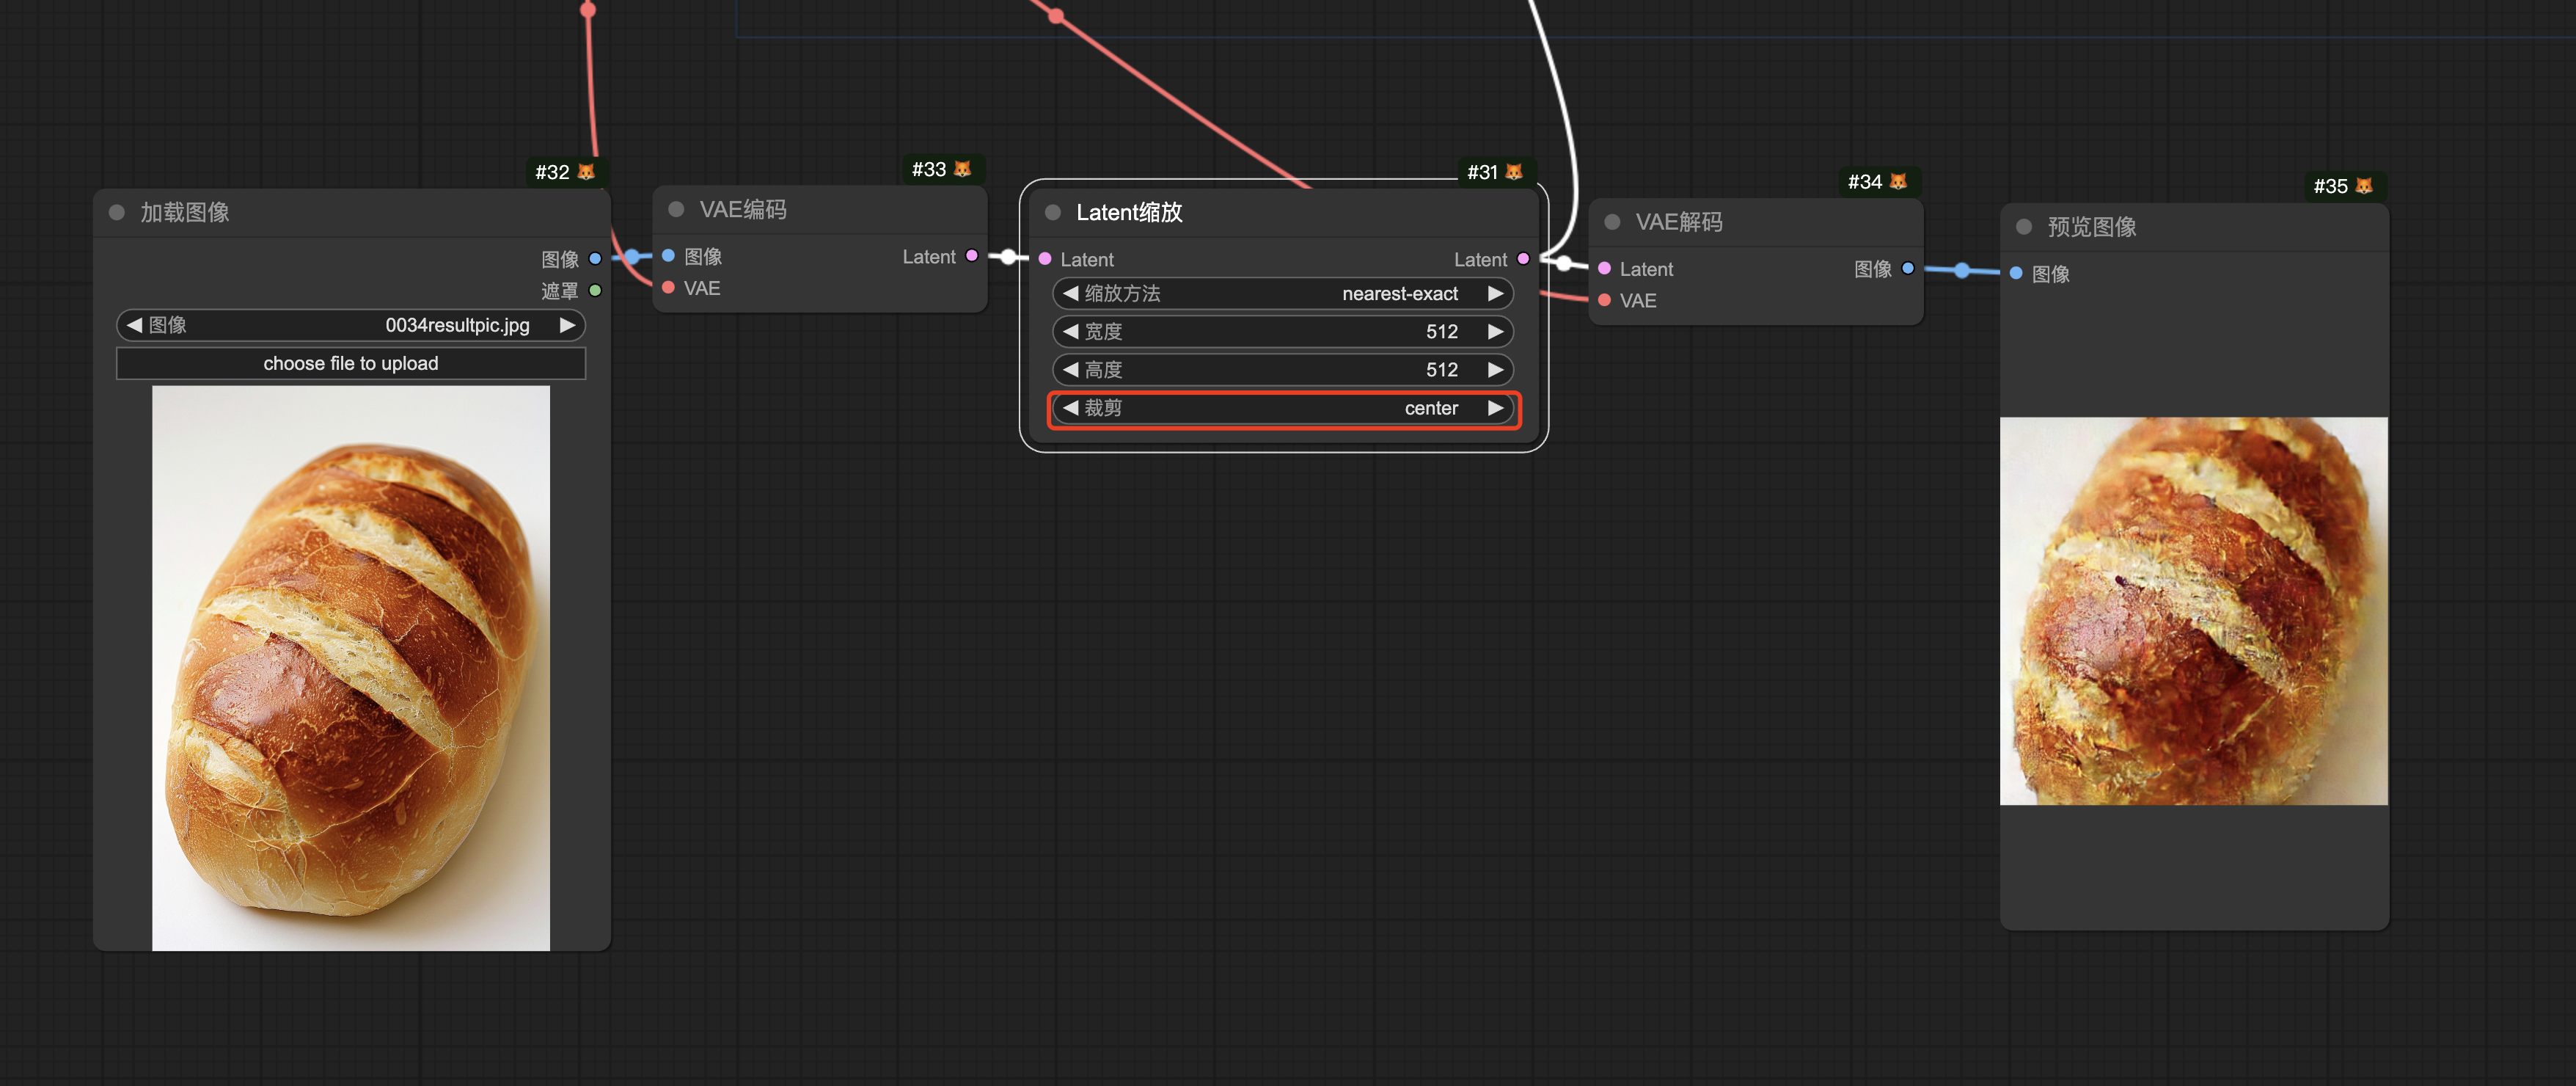2576x1086 pixels.
Task: Increase 宽度 value with right arrow
Action: pyautogui.click(x=1495, y=331)
